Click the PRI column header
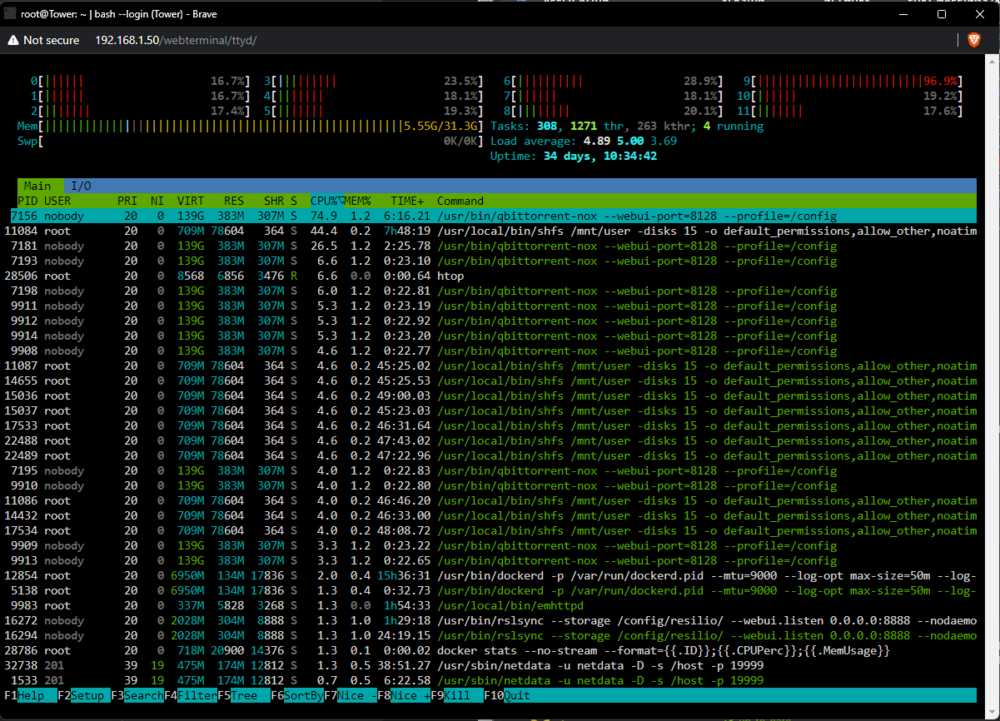The height and width of the screenshot is (721, 1000). pos(127,201)
